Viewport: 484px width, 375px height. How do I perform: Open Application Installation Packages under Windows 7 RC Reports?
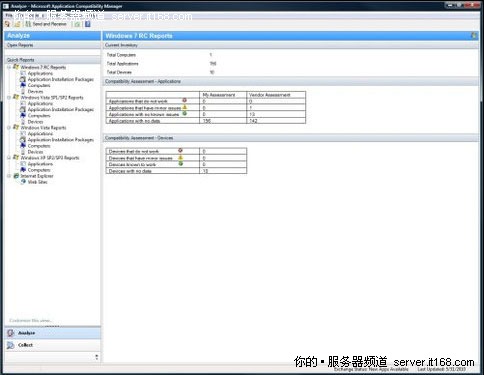tap(61, 79)
